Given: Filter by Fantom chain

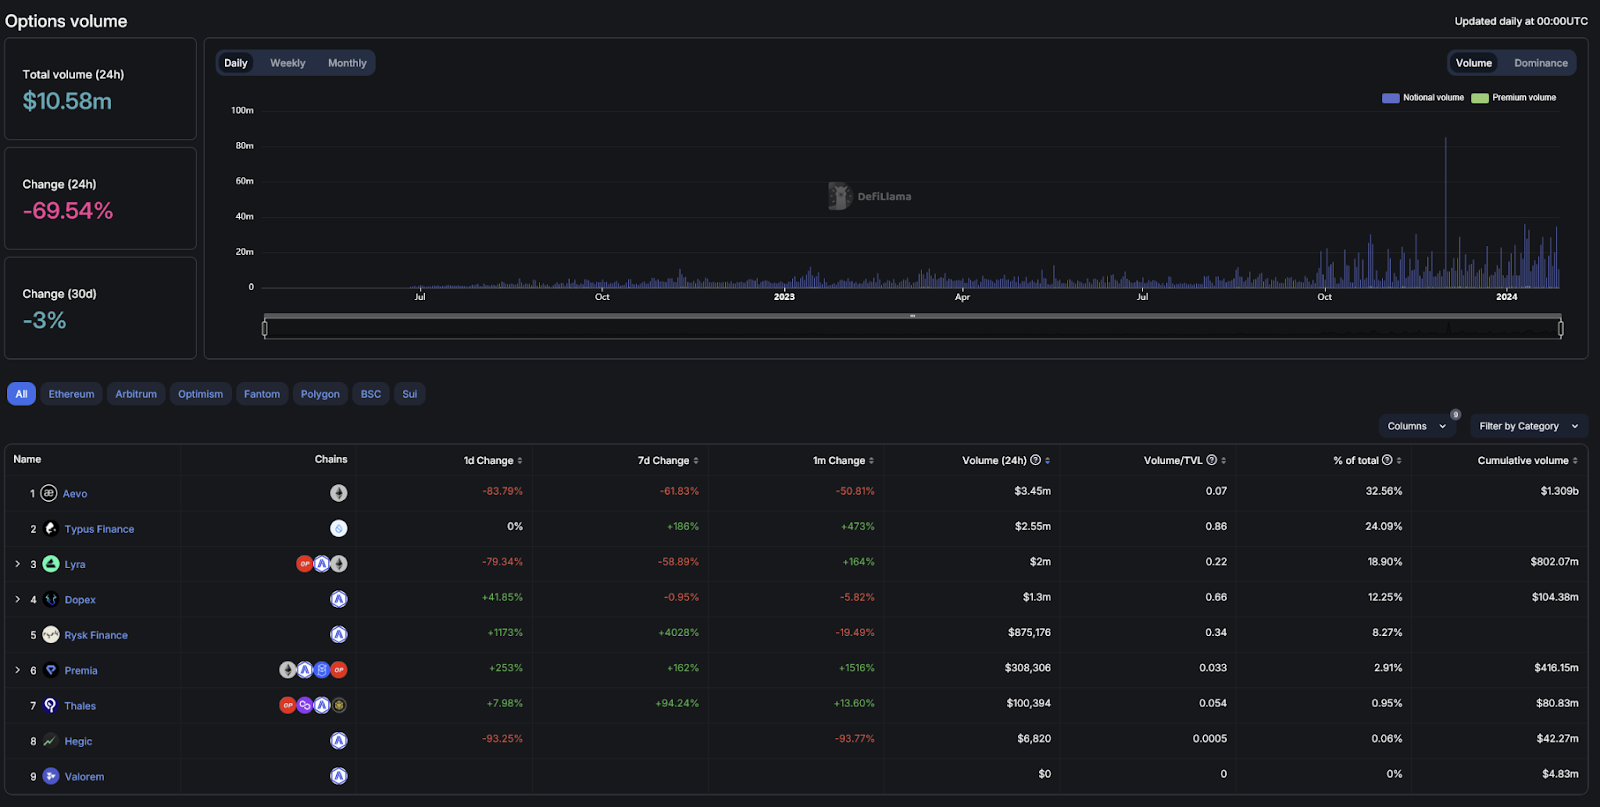Looking at the screenshot, I should (x=262, y=394).
